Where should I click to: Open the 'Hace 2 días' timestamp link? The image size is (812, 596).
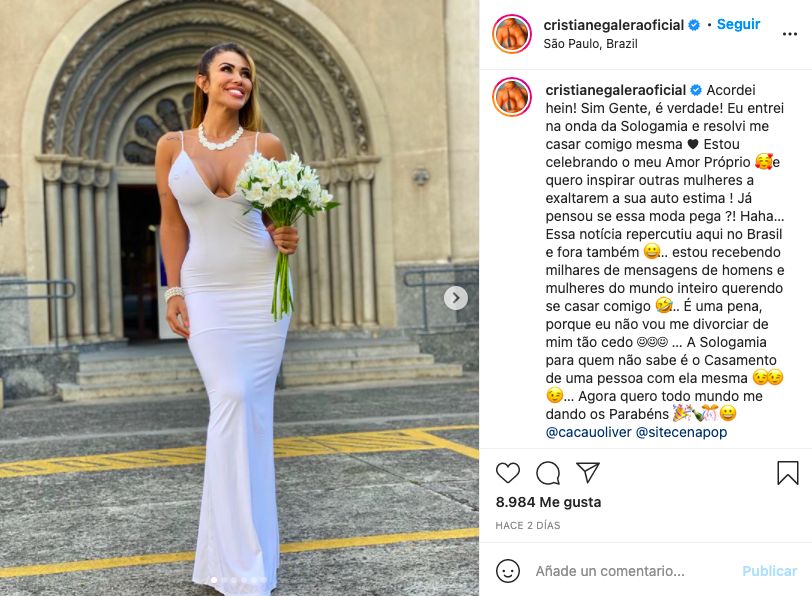[x=528, y=525]
